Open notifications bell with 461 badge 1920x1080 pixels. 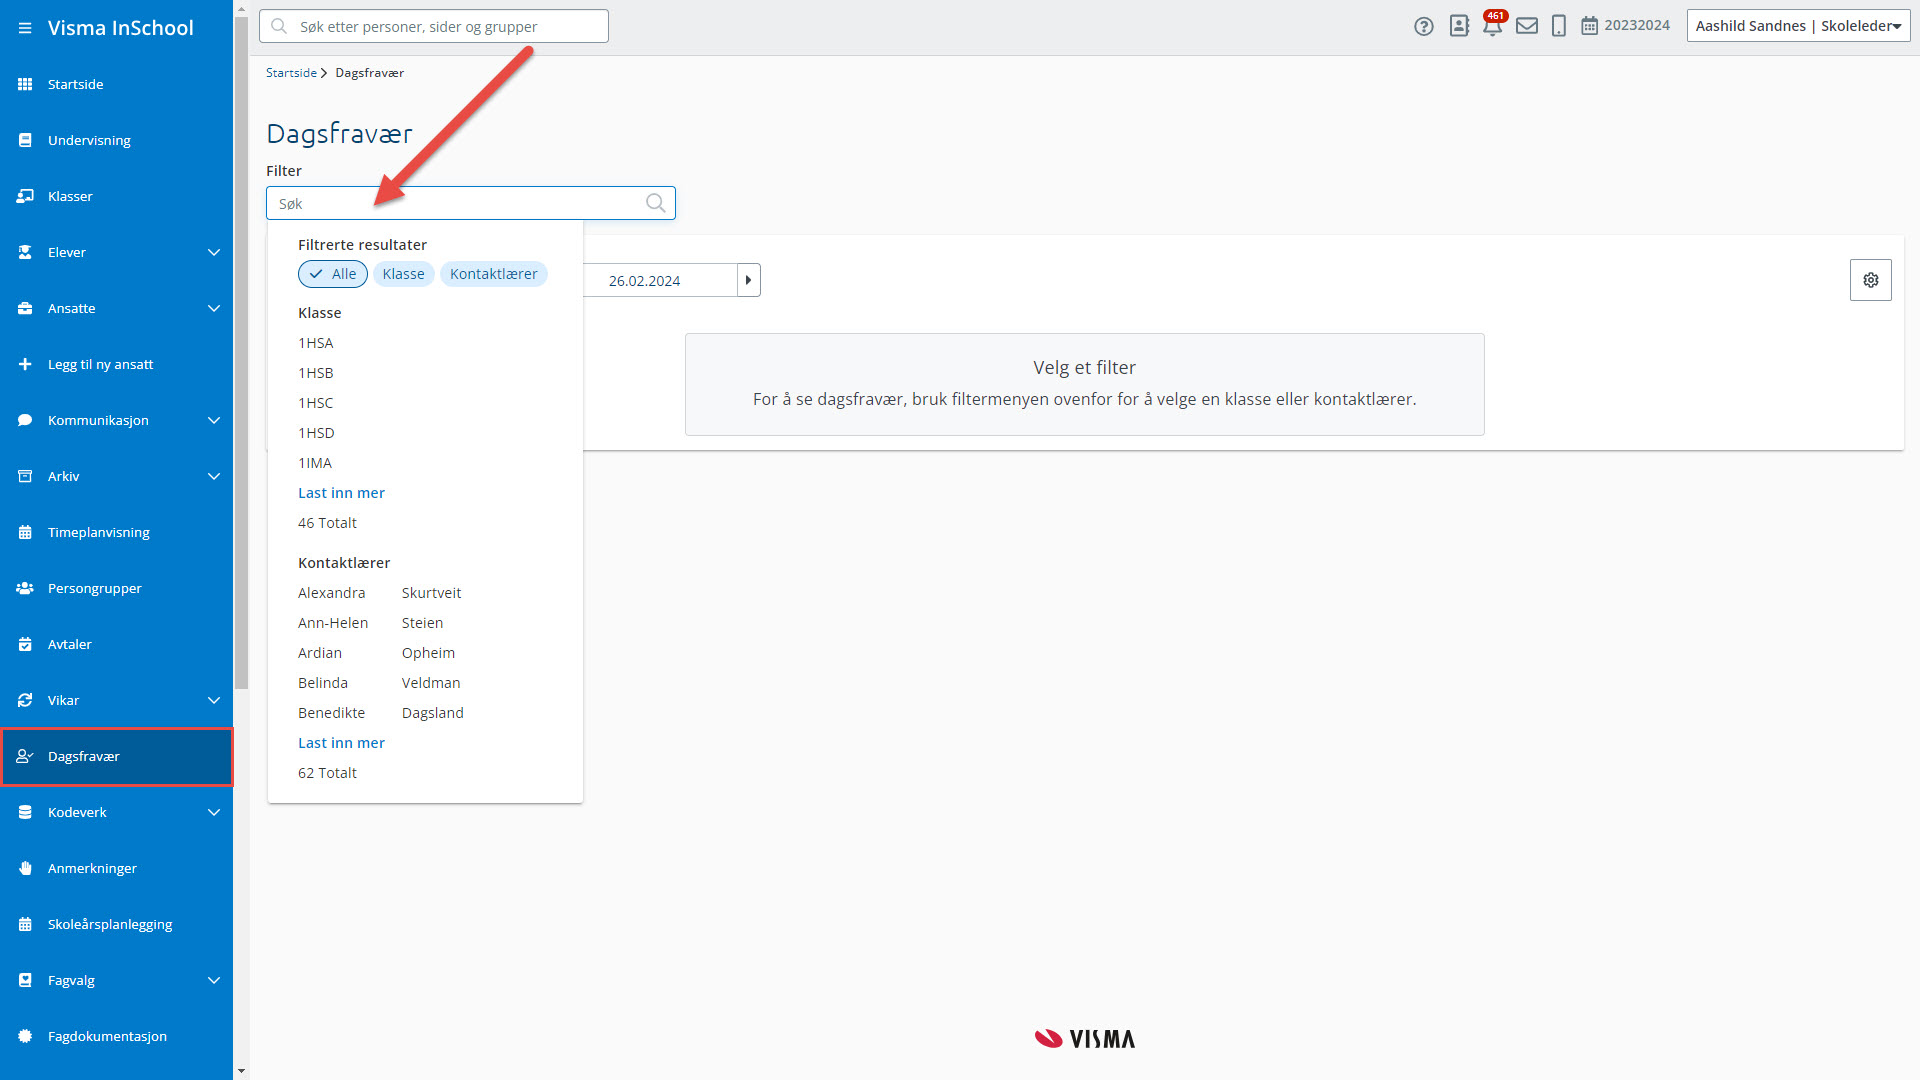[x=1493, y=24]
